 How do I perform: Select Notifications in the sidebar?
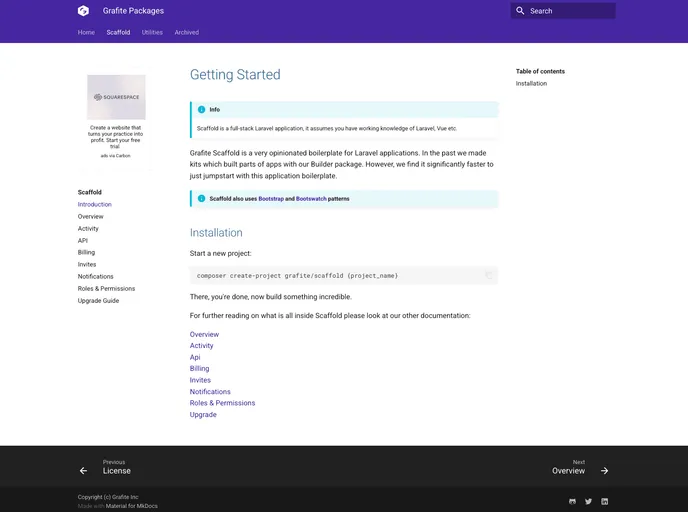(96, 276)
